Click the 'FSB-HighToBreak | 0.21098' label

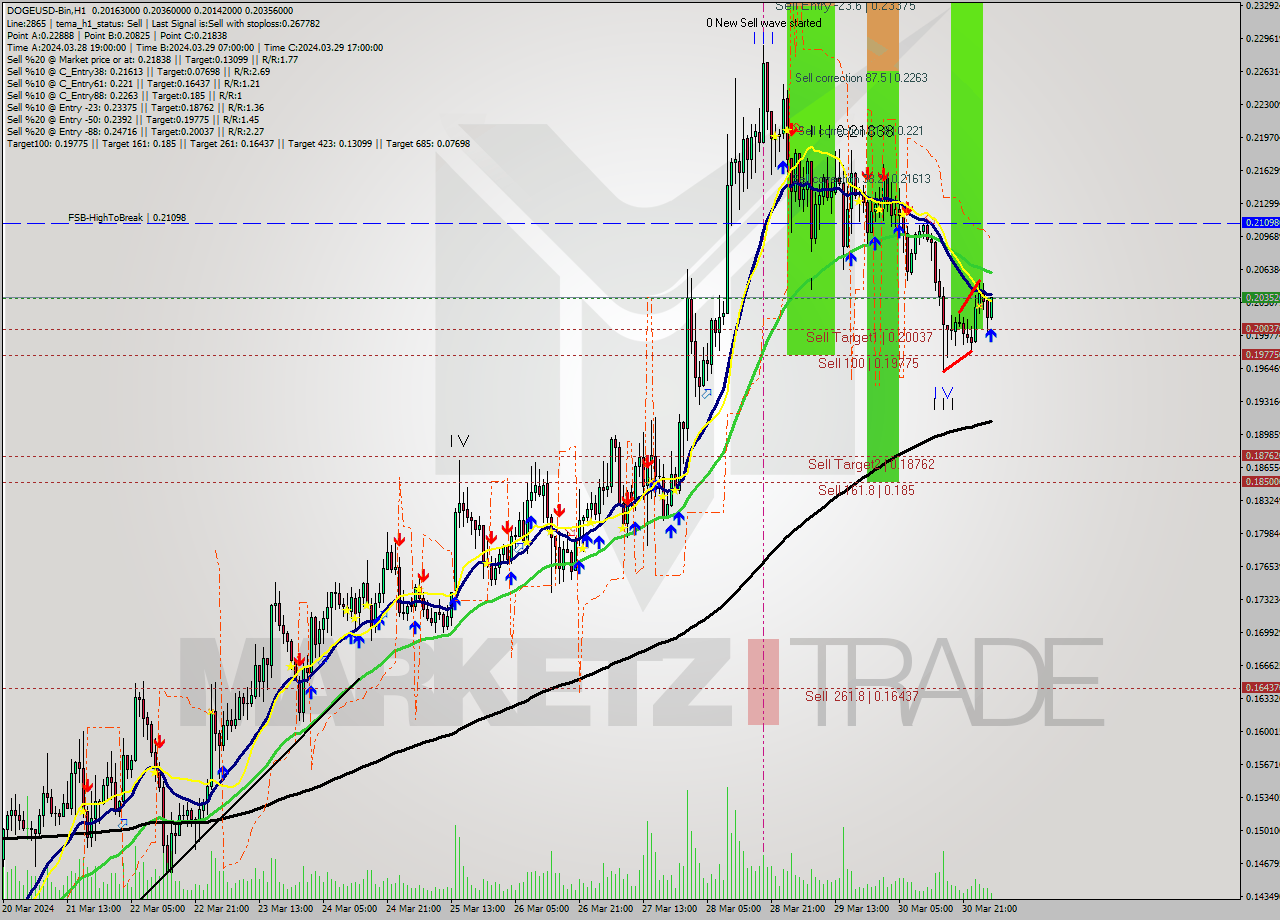click(x=127, y=217)
